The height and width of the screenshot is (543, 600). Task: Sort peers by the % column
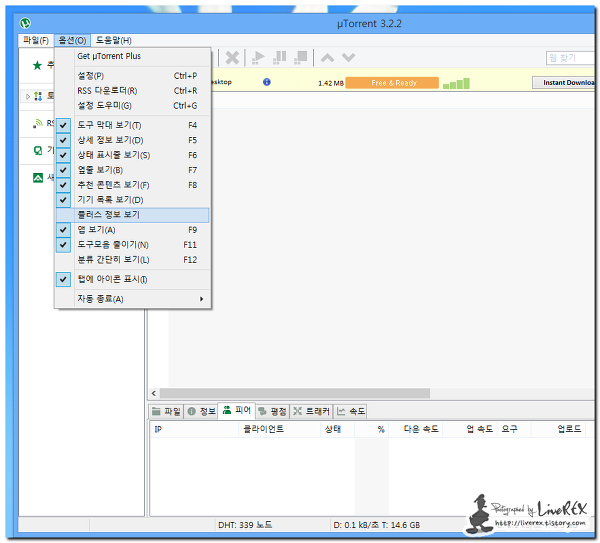pos(372,429)
